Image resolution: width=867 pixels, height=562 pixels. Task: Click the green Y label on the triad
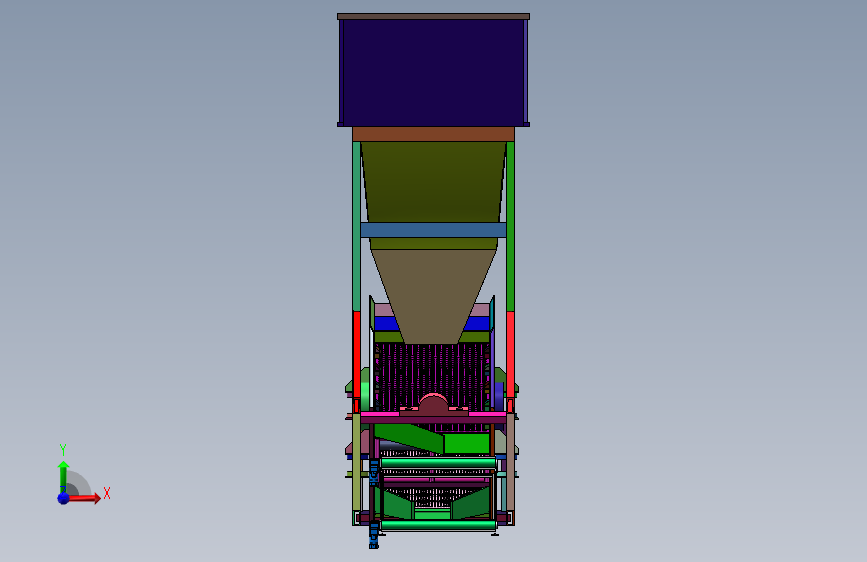(63, 449)
